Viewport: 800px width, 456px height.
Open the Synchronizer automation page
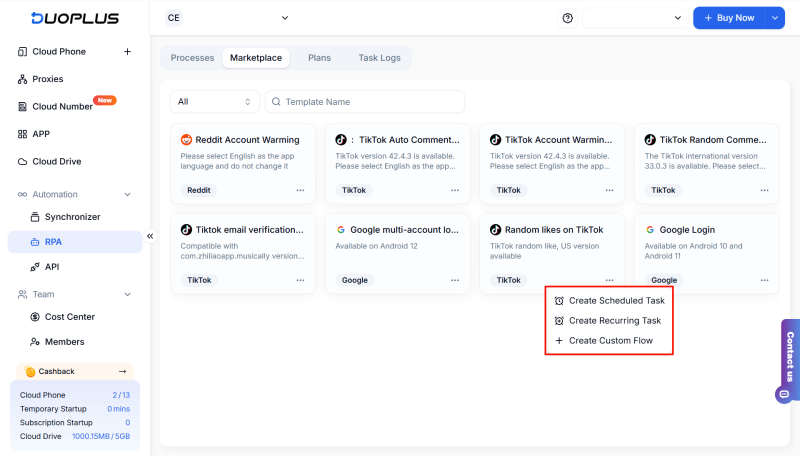pyautogui.click(x=72, y=216)
